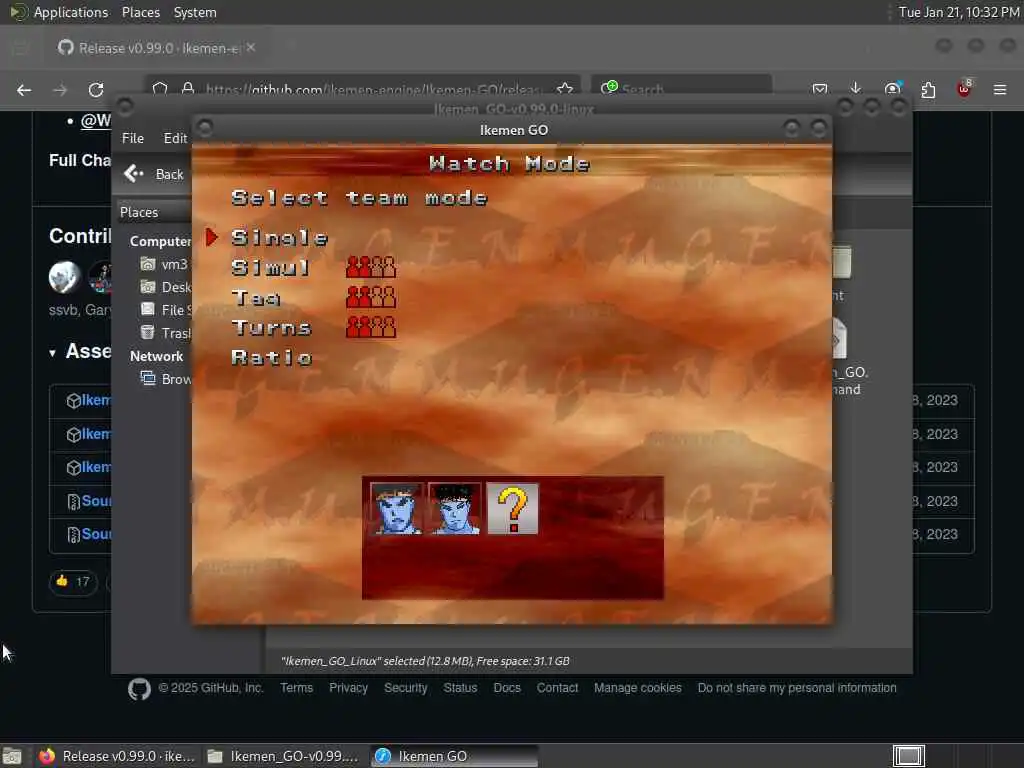Click the first Source code zip icon
The image size is (1024, 768).
coord(73,502)
